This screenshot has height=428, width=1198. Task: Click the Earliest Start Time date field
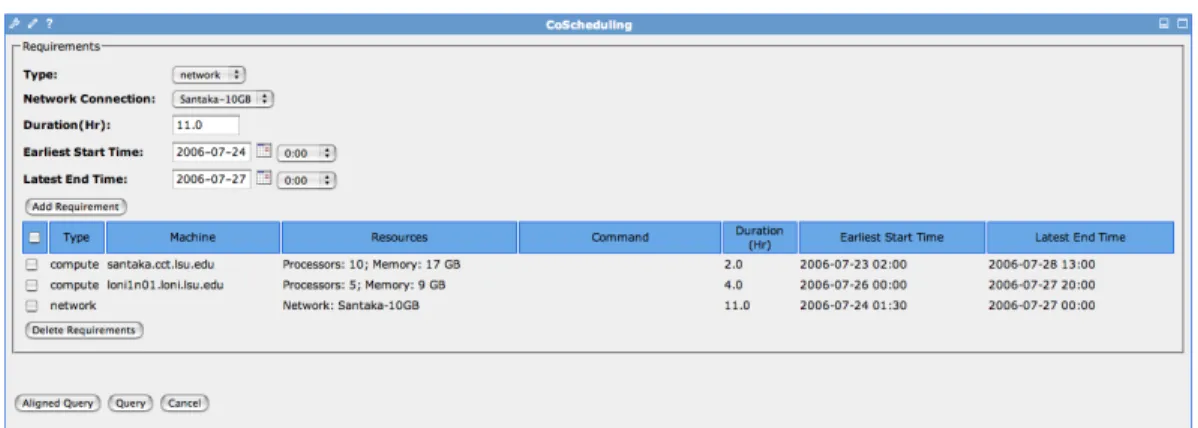[x=212, y=152]
